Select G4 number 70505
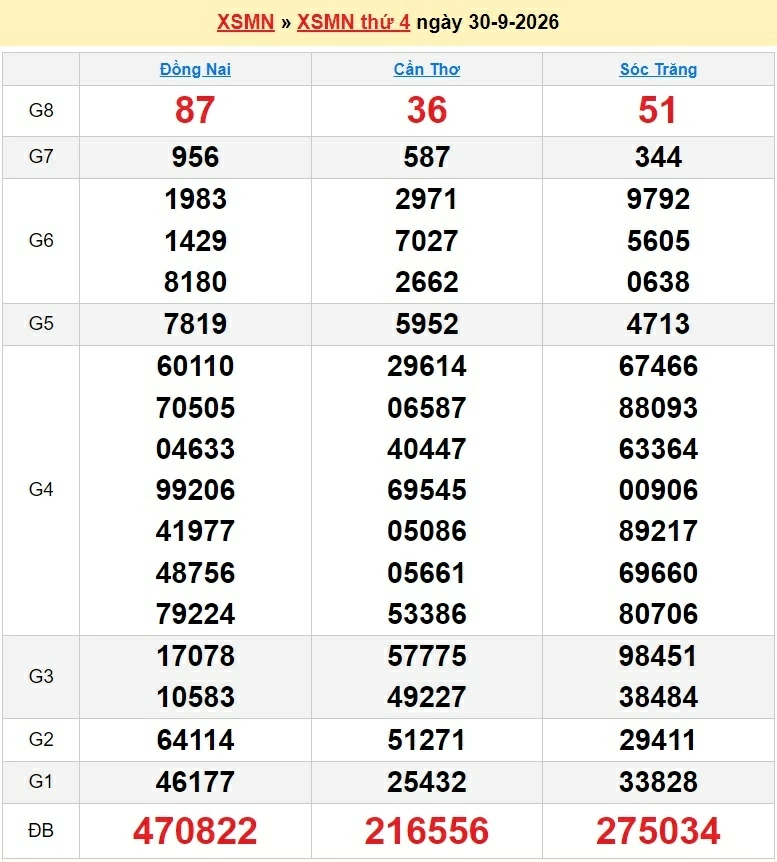The image size is (777, 862). click(x=195, y=408)
